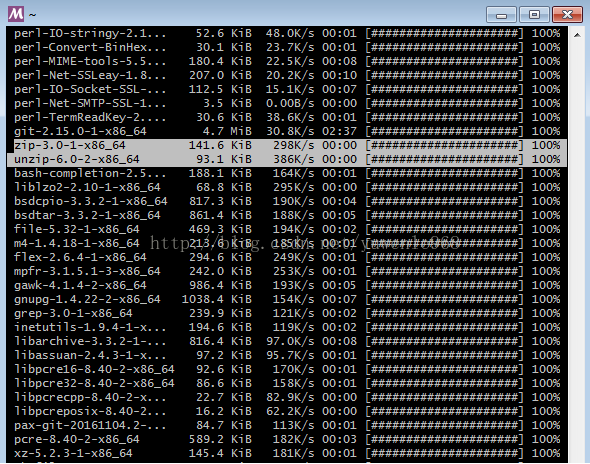
Task: Click the 986.4 KiB size of gawk
Action: coord(220,285)
